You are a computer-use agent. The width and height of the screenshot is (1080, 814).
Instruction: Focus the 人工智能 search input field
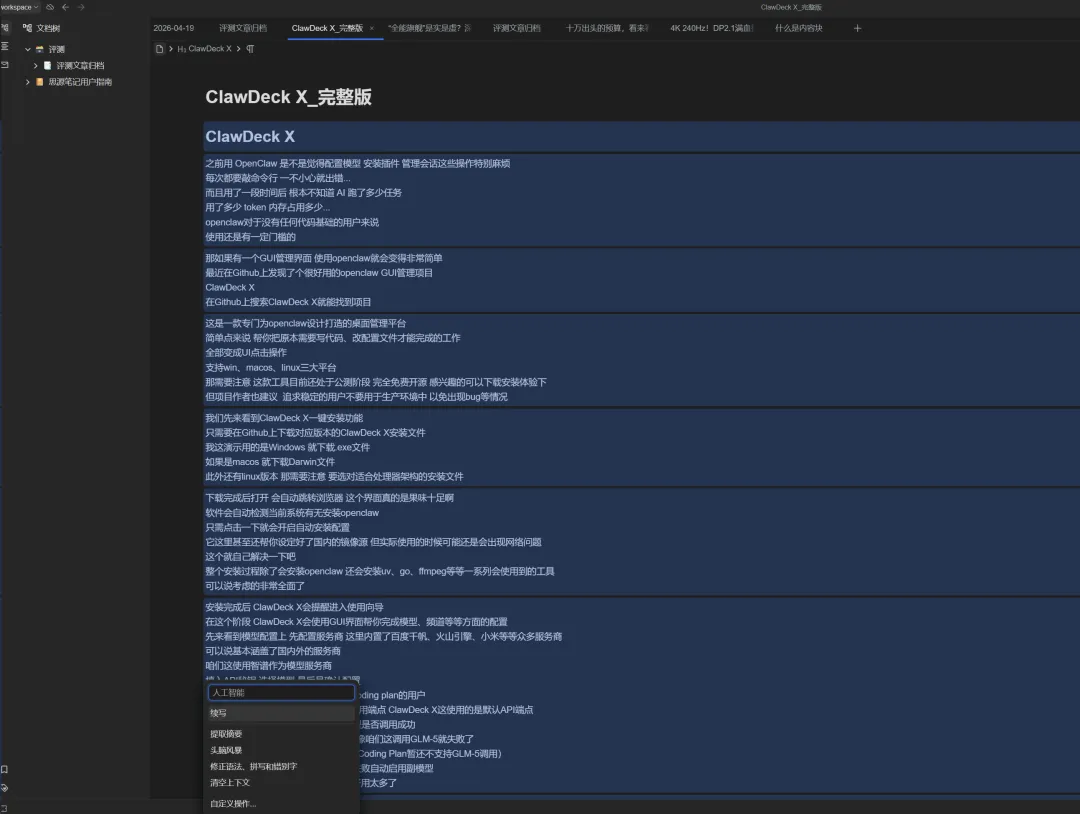point(282,693)
